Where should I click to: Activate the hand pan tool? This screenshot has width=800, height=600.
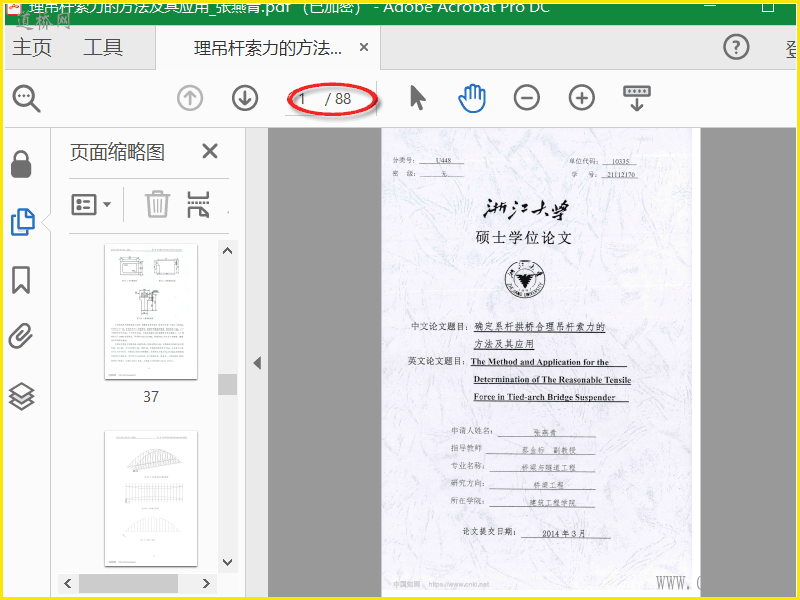(x=472, y=98)
